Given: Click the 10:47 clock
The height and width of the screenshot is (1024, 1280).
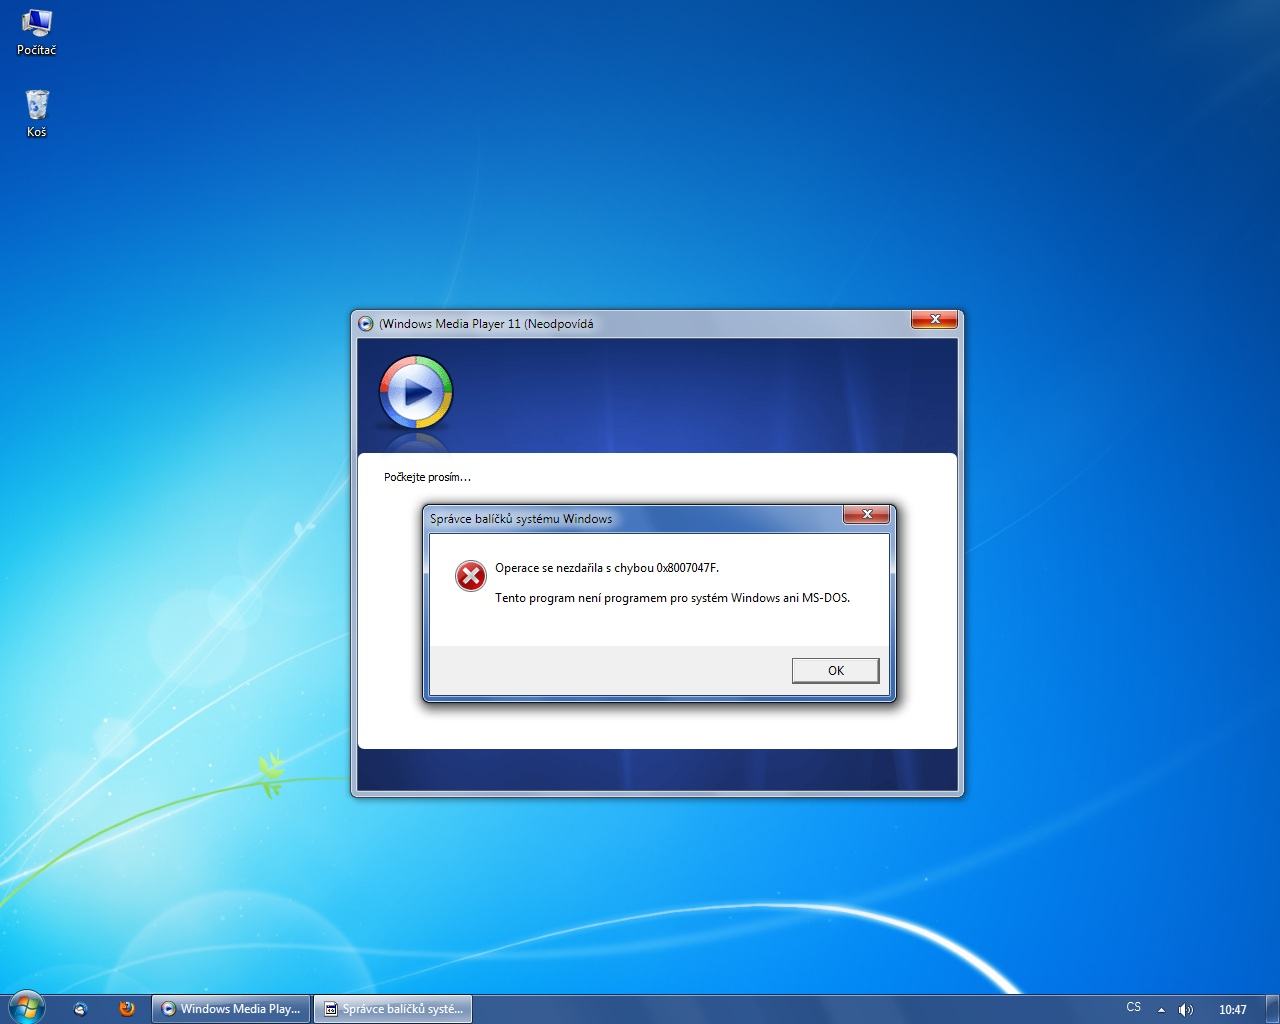Looking at the screenshot, I should coord(1233,1010).
